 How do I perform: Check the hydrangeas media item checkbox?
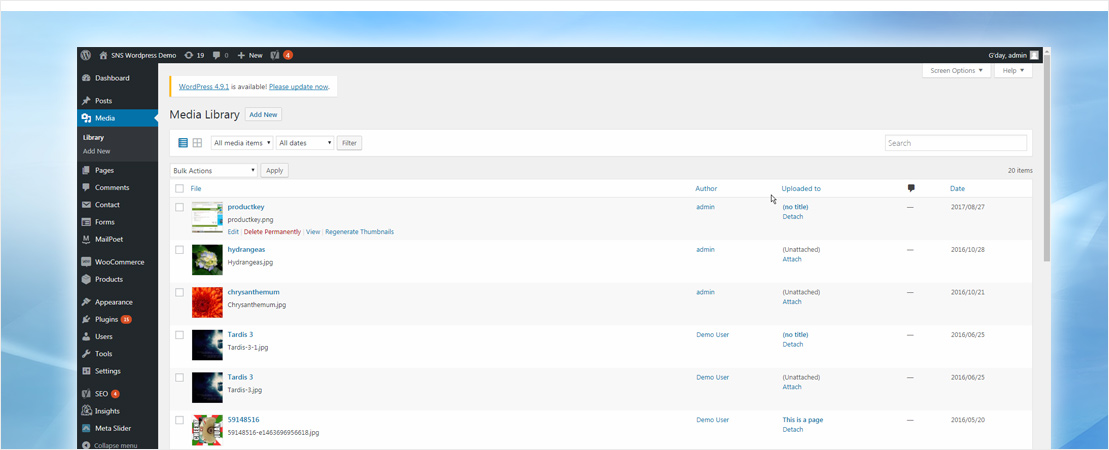pyautogui.click(x=180, y=249)
